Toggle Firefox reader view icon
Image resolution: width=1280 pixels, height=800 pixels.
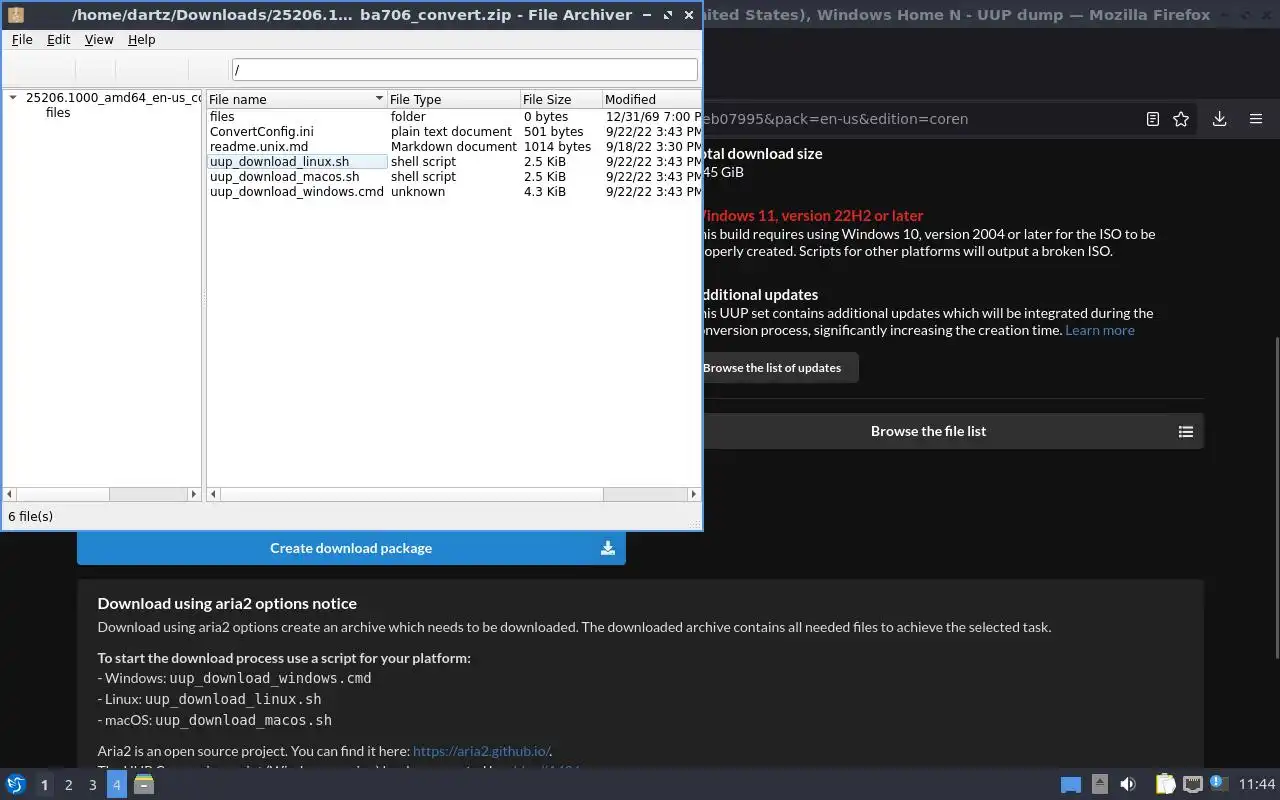[x=1153, y=119]
